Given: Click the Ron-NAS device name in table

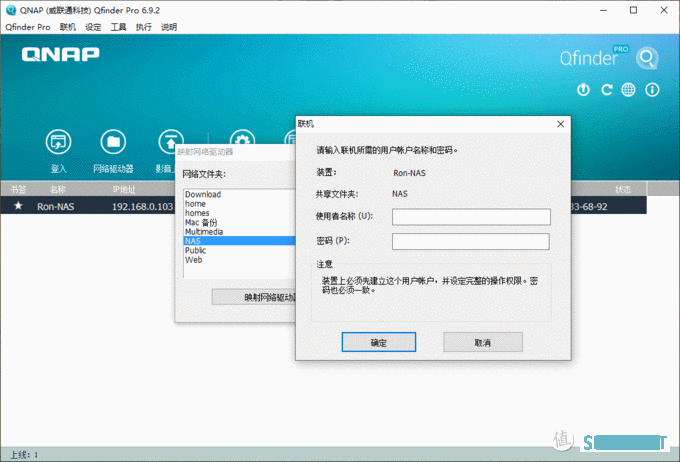Looking at the screenshot, I should coord(56,206).
